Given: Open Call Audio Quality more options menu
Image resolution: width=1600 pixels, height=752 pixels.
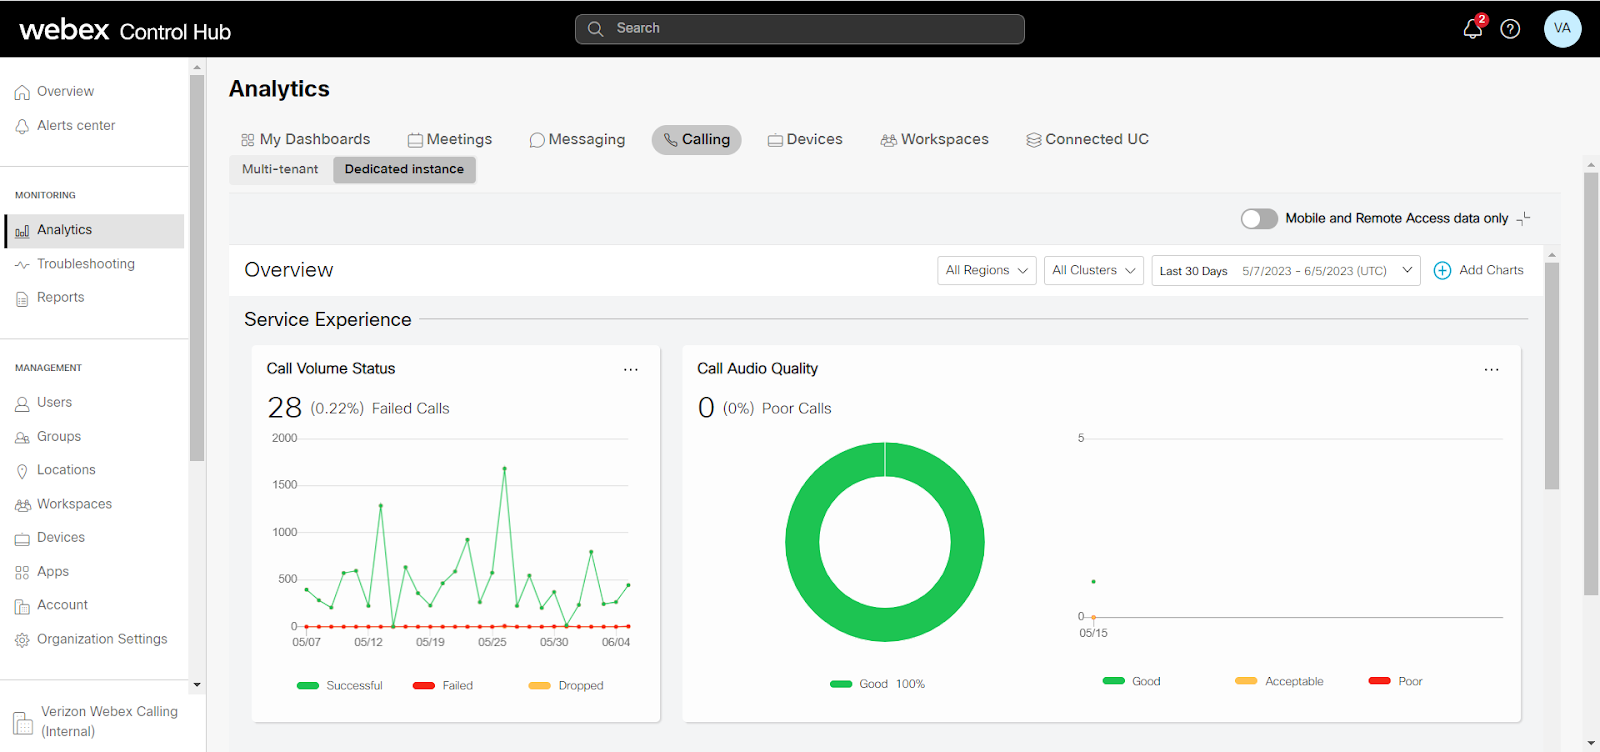Looking at the screenshot, I should (1491, 369).
